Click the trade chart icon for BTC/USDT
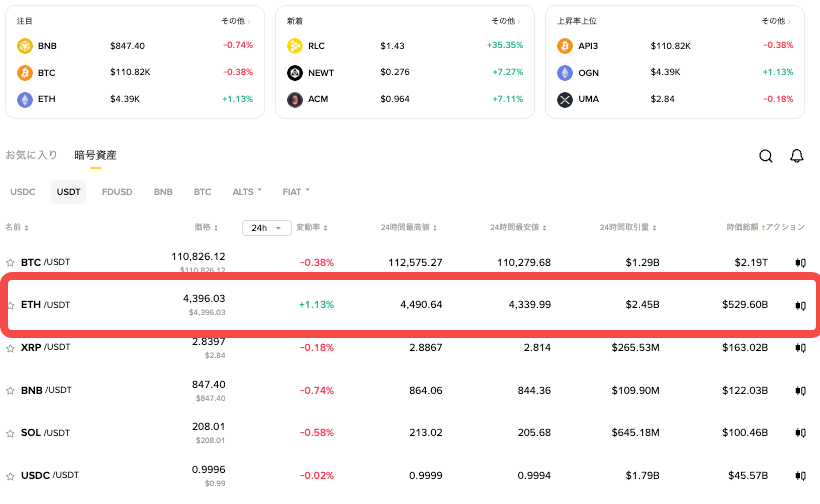 800,263
